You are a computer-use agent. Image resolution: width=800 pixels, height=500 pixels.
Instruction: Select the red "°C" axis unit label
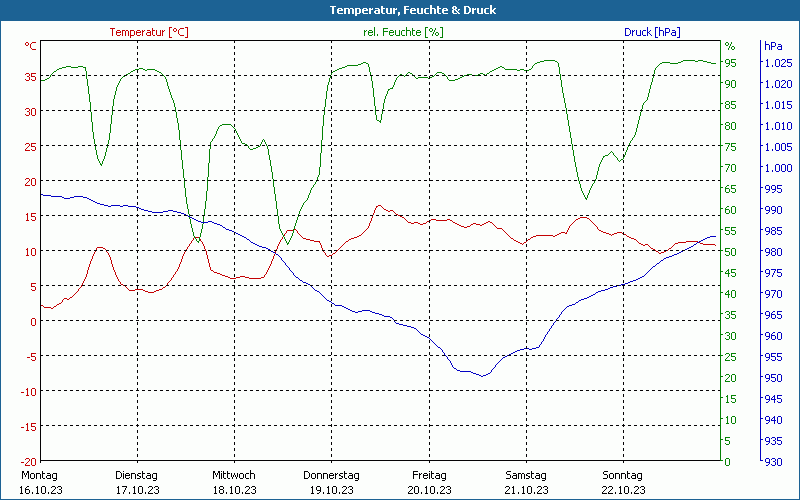coord(30,46)
